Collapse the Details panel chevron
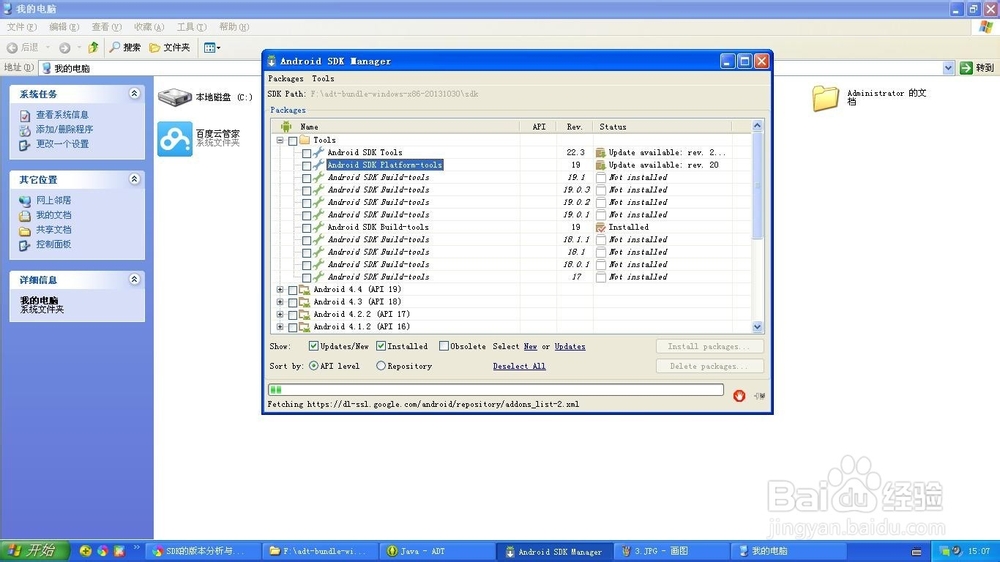Viewport: 1000px width, 562px height. point(134,279)
